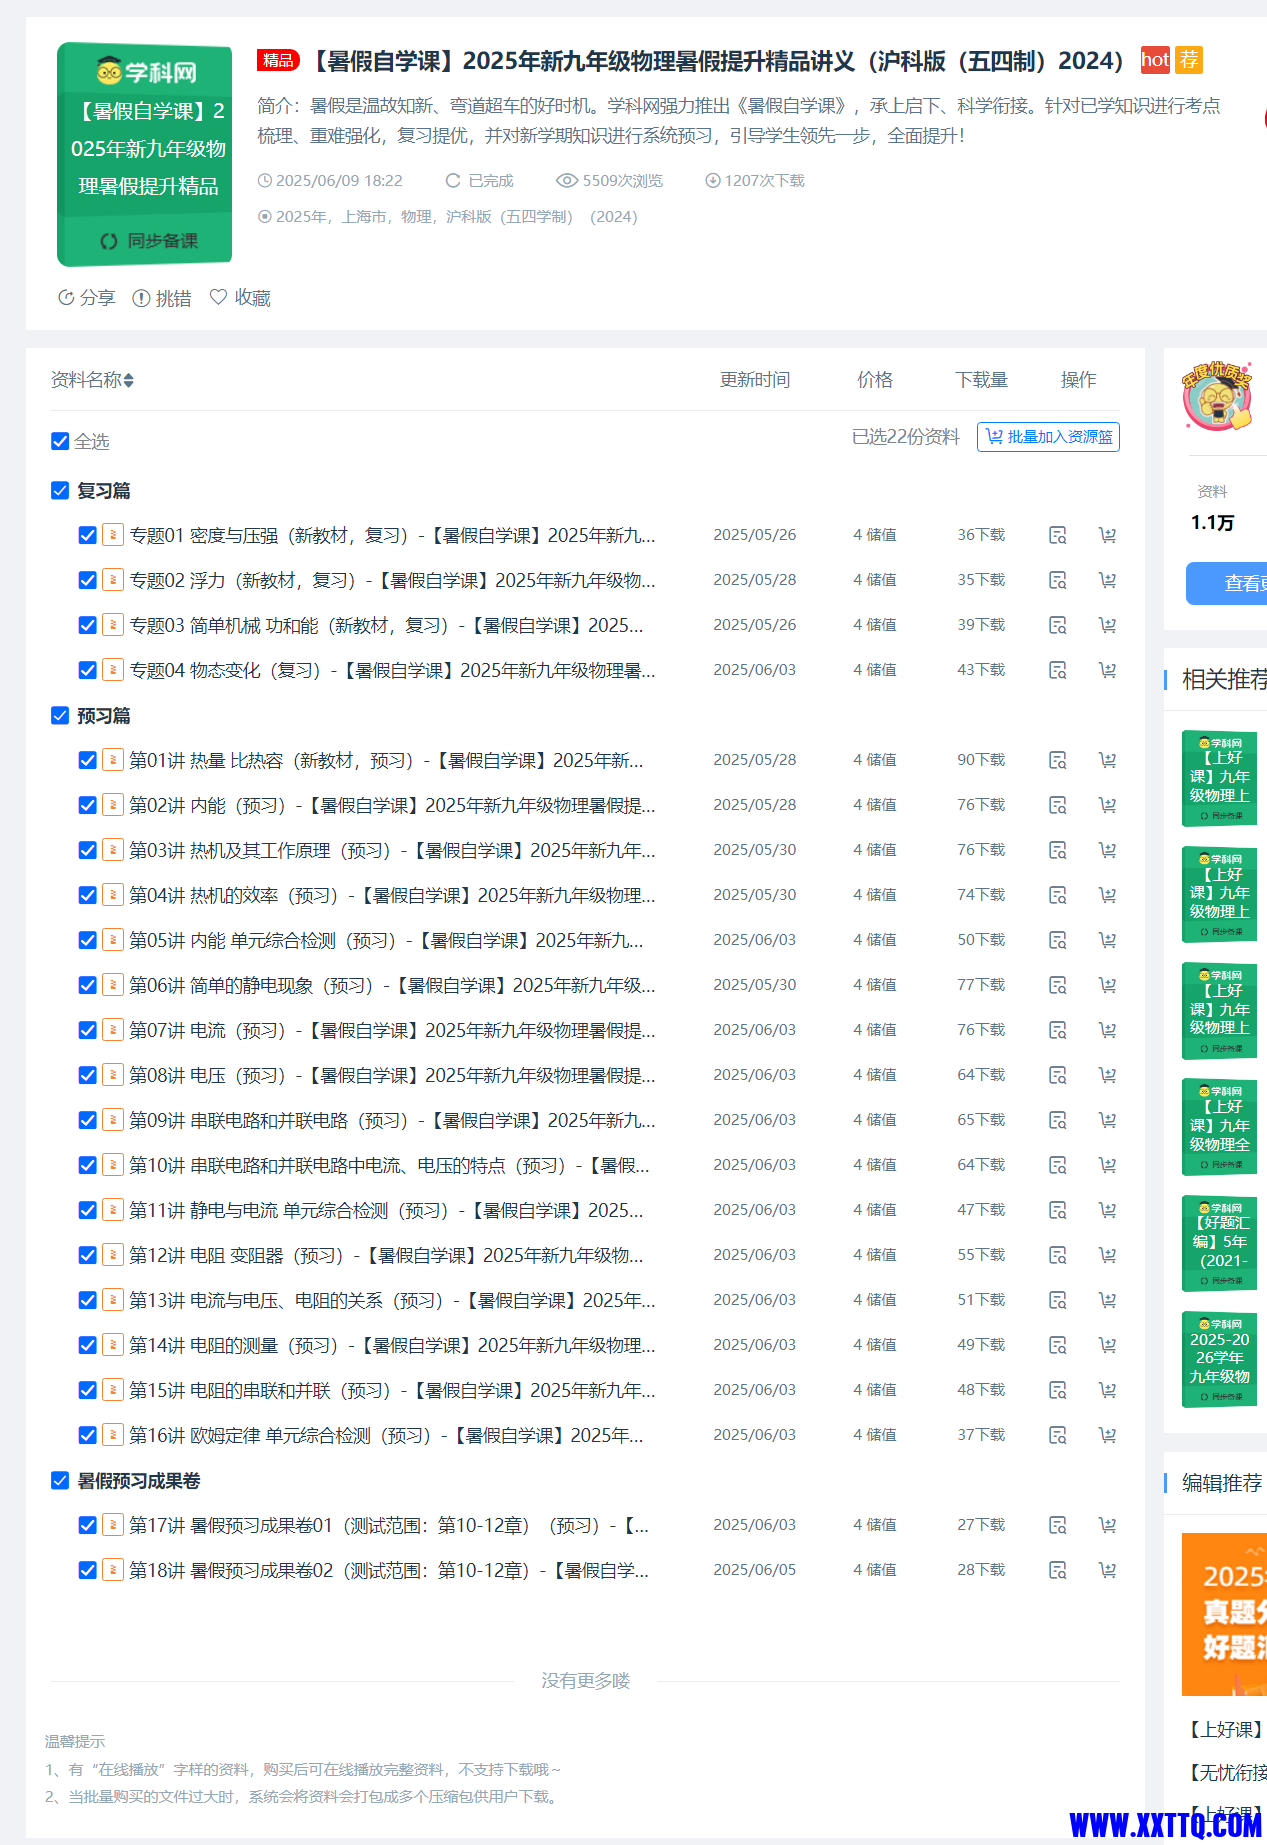Image resolution: width=1267 pixels, height=1845 pixels.
Task: Click 90下载 count in 第01讲 row
Action: click(981, 760)
